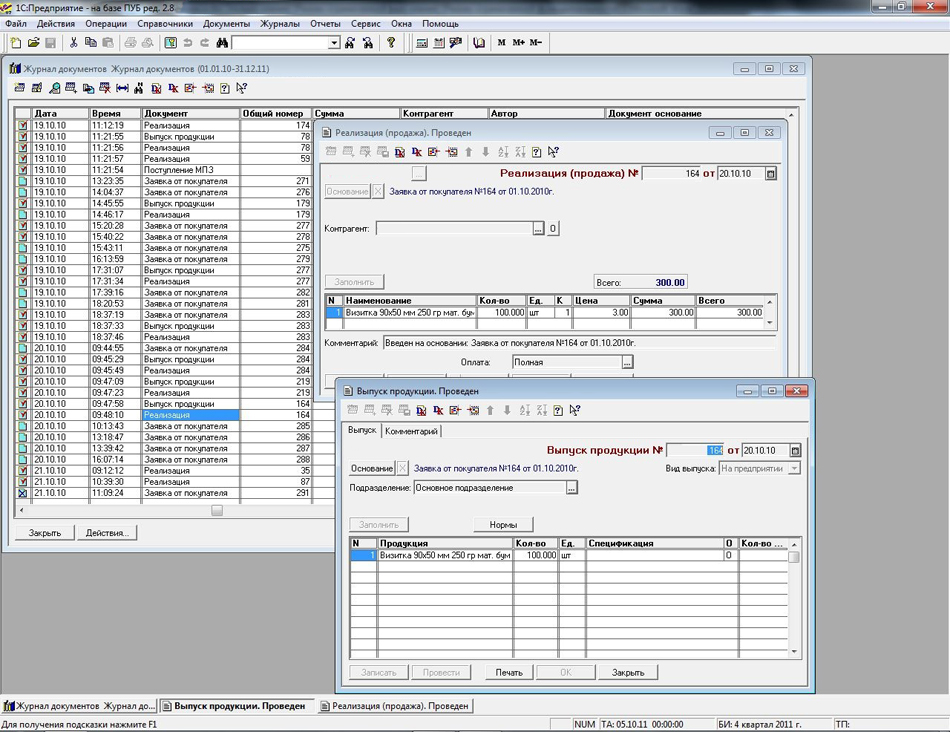Toggle the status mark on the 11:12:19 journal row
Viewport: 950px width, 732px height.
click(x=23, y=126)
